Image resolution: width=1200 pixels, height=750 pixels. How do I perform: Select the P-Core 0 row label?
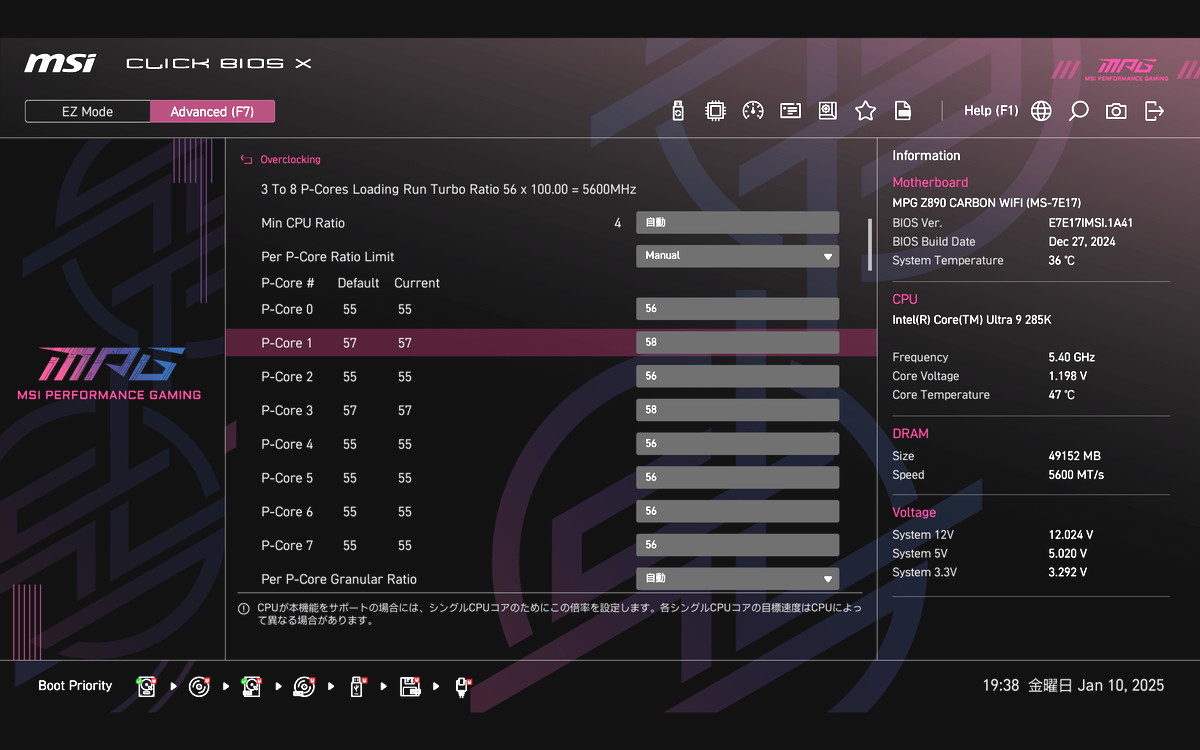[287, 310]
